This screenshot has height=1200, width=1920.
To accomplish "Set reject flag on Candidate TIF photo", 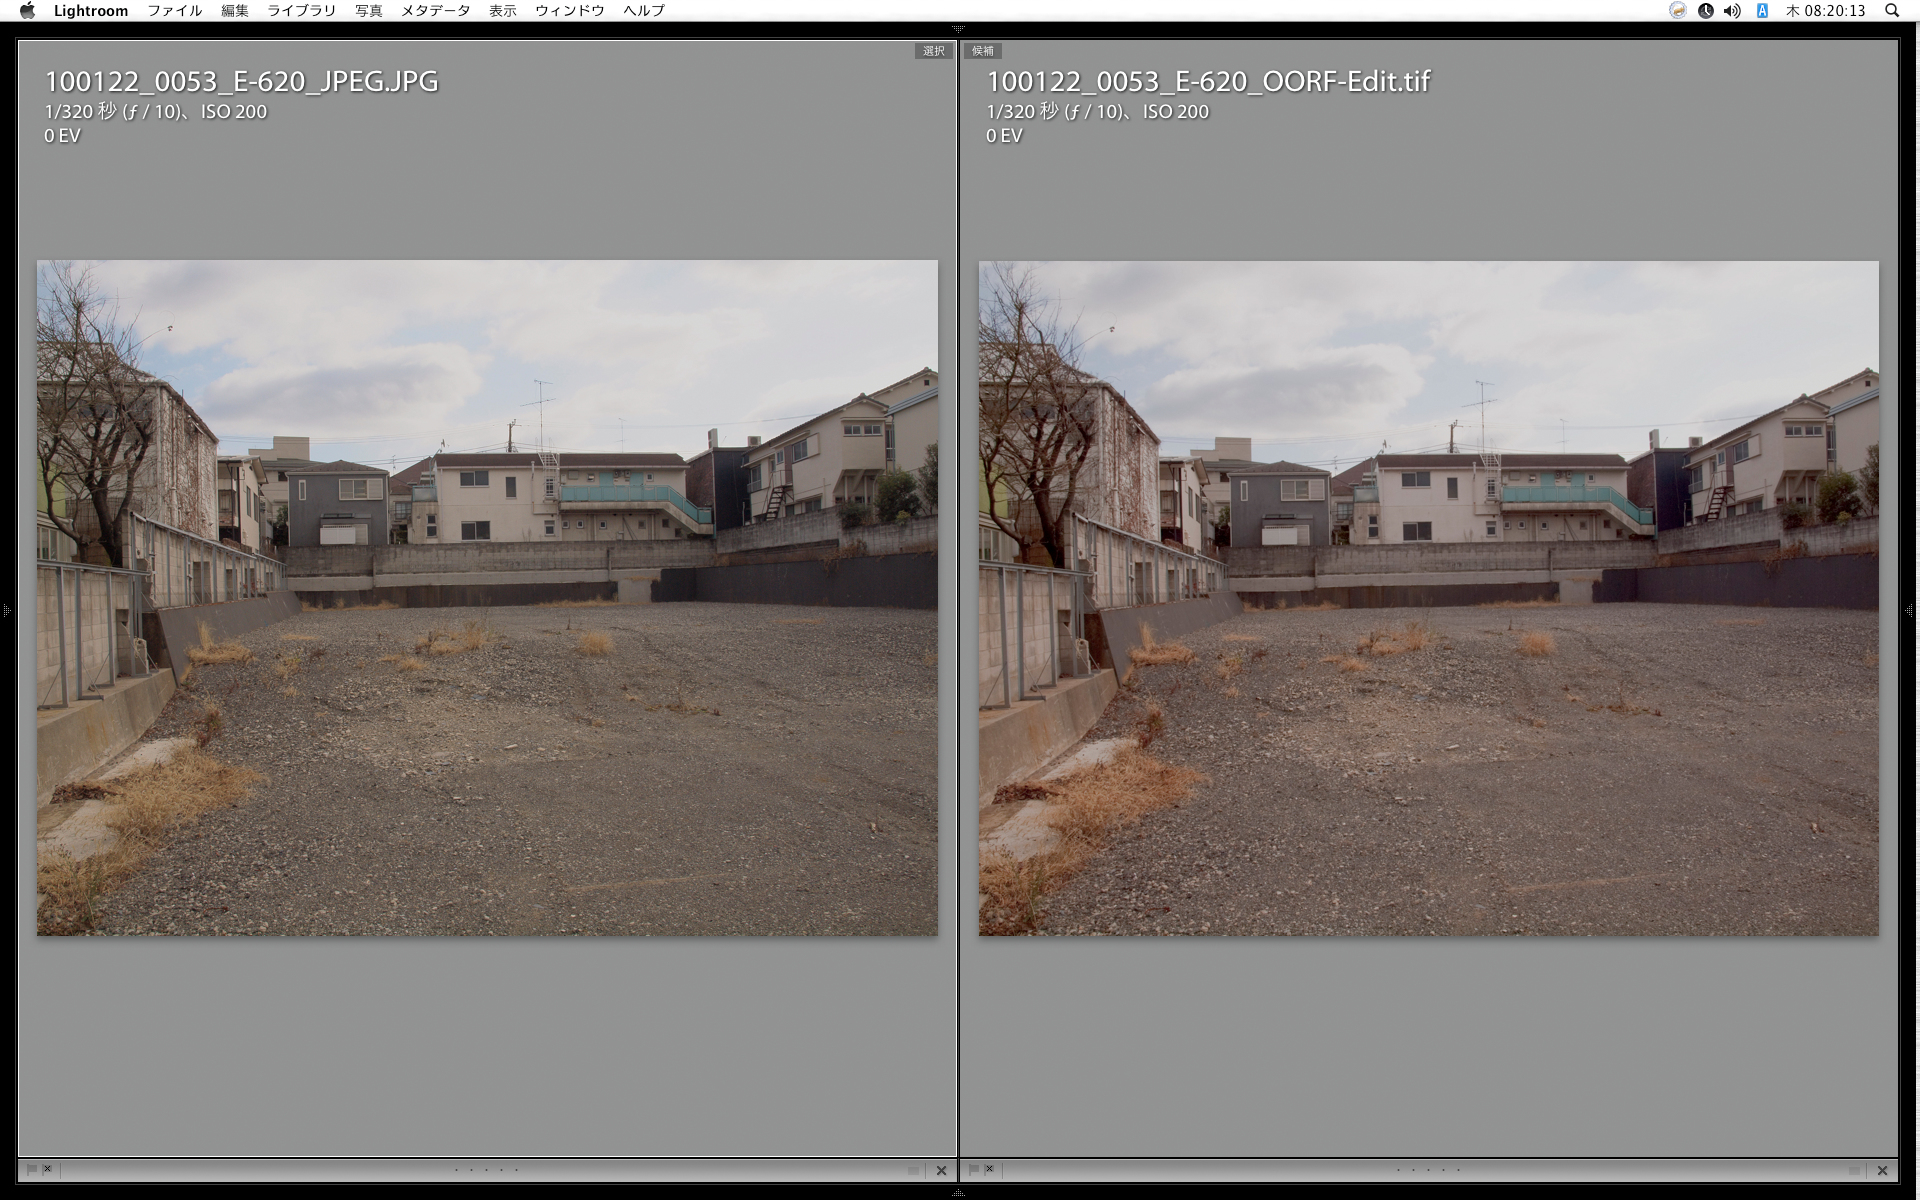I will point(989,1169).
